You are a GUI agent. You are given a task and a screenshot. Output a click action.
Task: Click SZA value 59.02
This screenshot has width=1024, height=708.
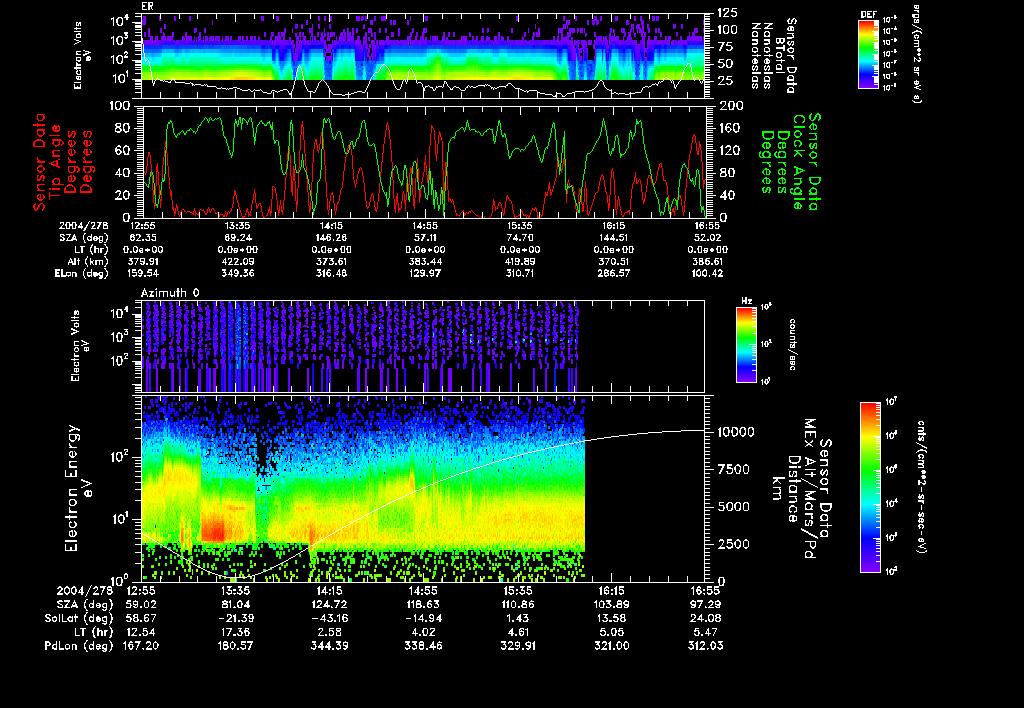140,605
